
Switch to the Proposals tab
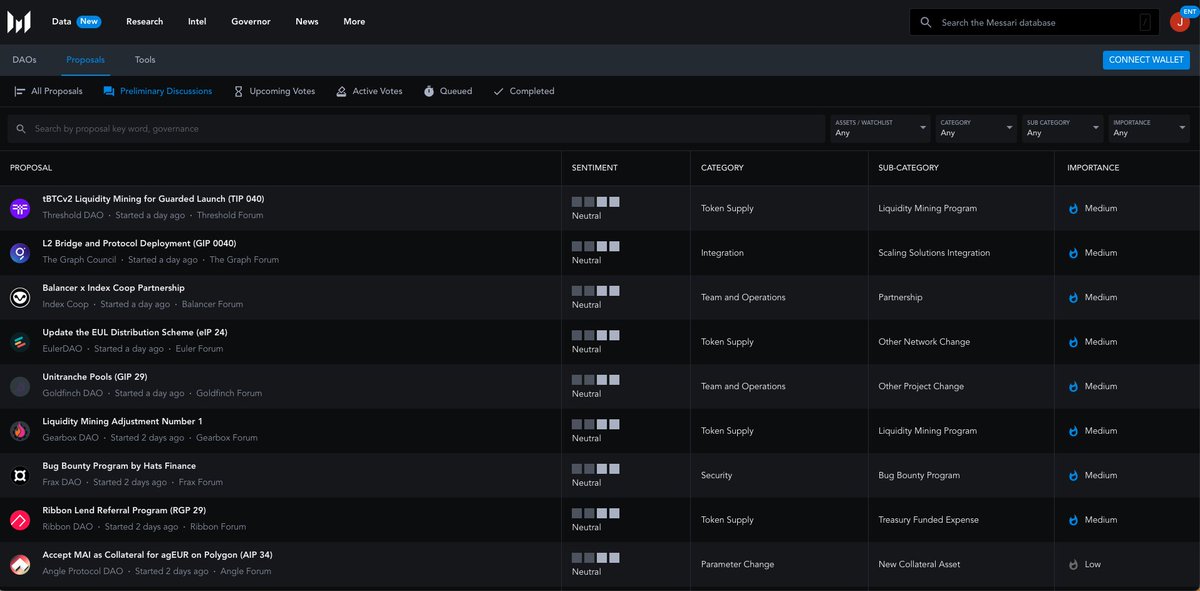click(x=85, y=60)
